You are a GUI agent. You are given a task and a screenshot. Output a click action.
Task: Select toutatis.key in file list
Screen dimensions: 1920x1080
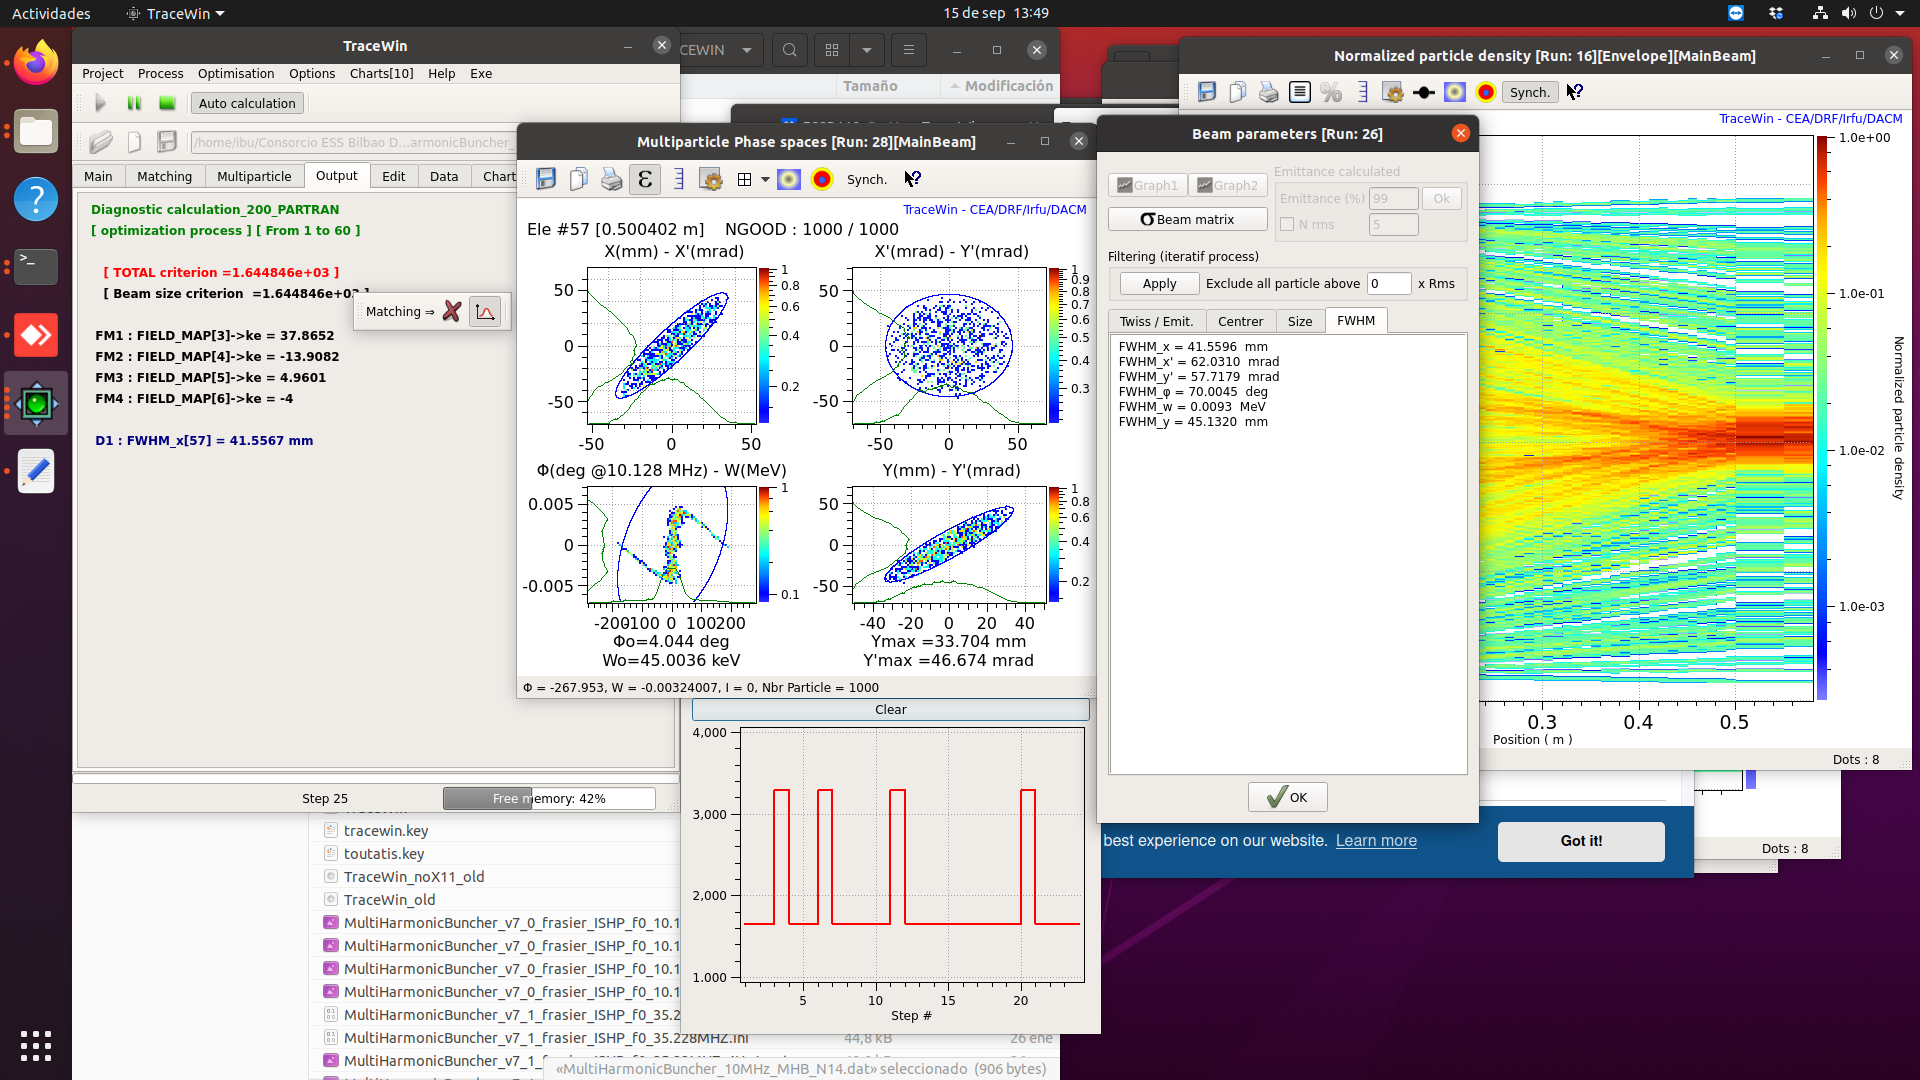[384, 853]
